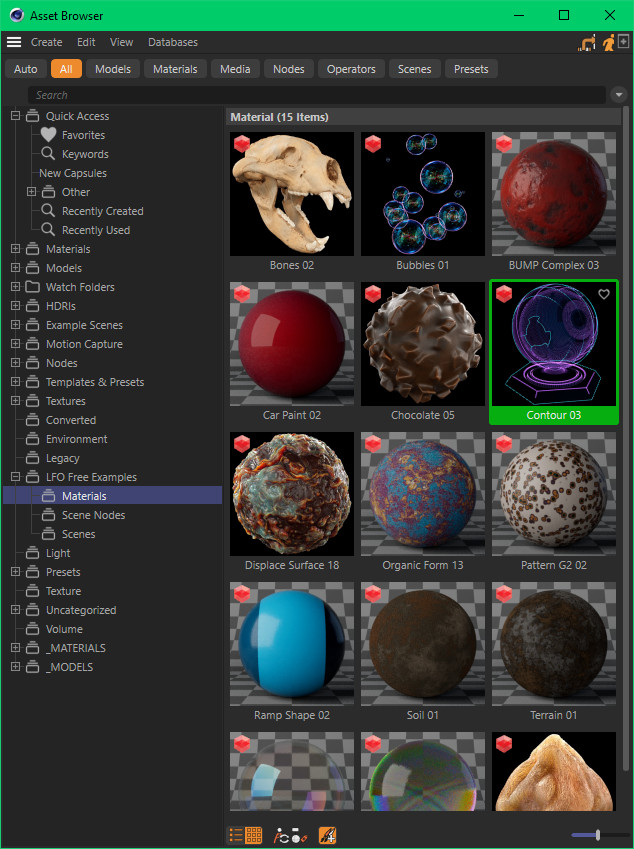The height and width of the screenshot is (849, 634).
Task: Toggle the Presets filter button
Action: (x=471, y=69)
